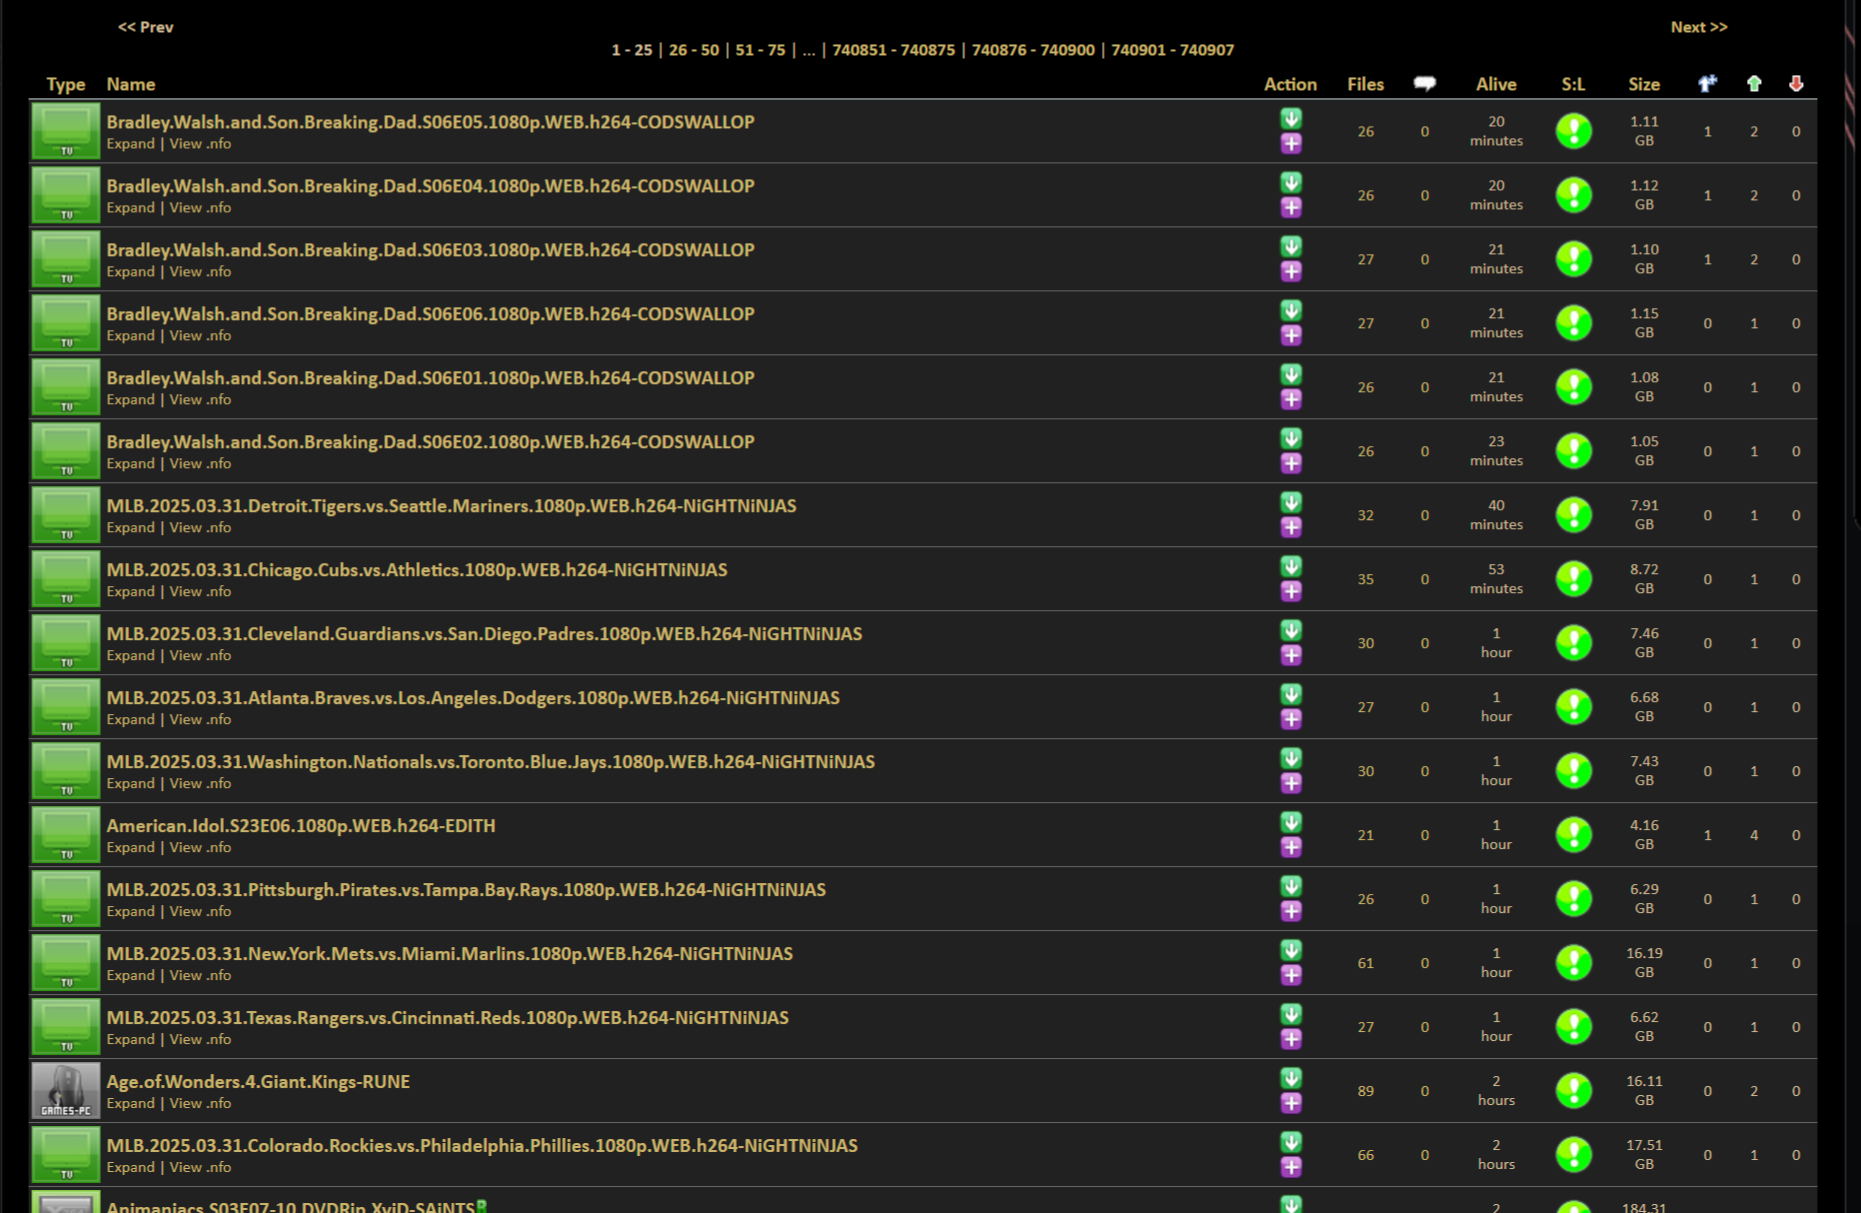Click the Games-PC type icon

66,1090
